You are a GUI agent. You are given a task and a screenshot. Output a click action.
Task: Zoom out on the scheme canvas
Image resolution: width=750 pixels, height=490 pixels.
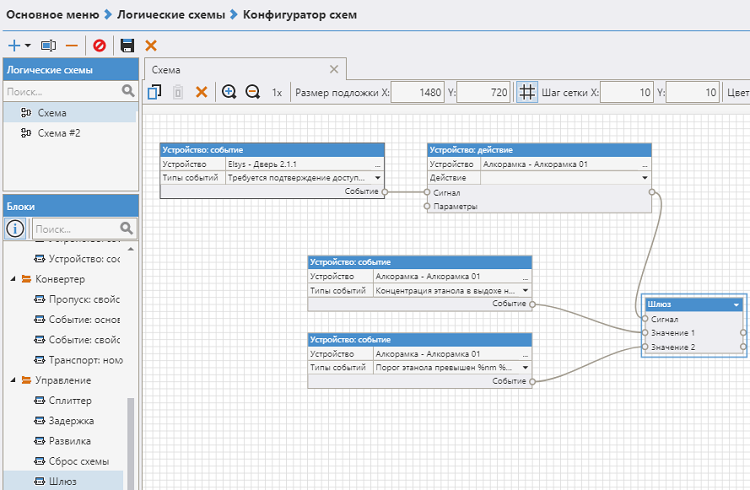pyautogui.click(x=252, y=92)
